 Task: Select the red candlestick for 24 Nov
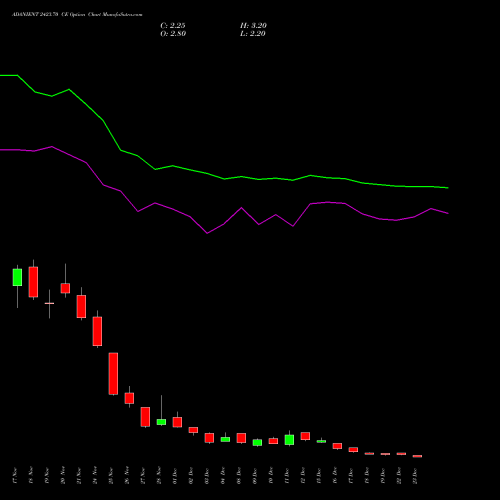pos(97,331)
